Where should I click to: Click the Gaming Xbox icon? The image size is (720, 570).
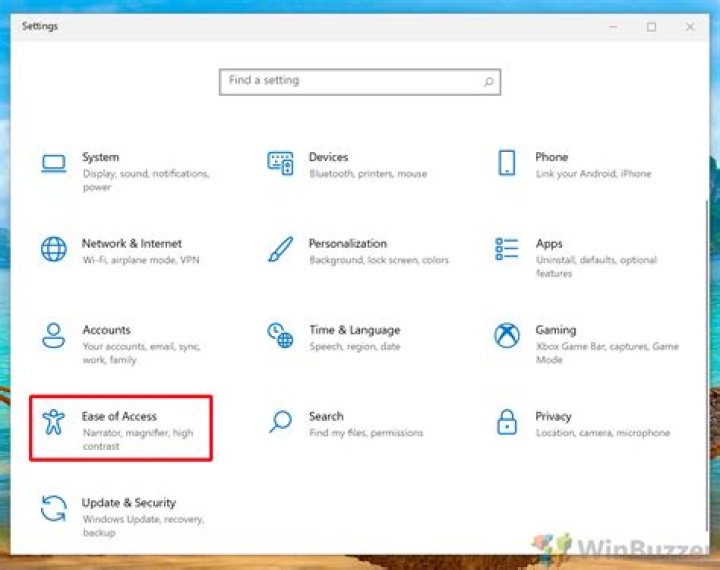[x=507, y=335]
